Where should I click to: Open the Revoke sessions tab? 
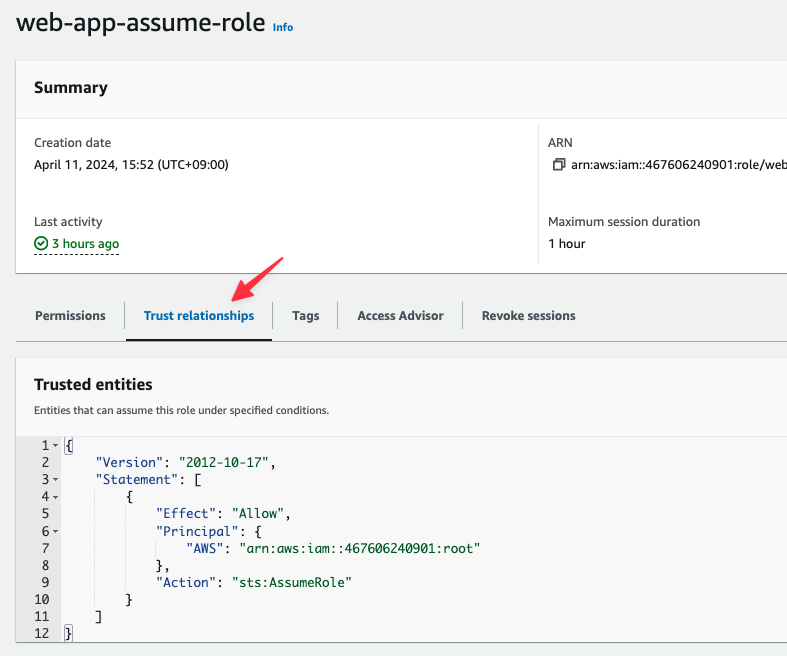tap(528, 316)
